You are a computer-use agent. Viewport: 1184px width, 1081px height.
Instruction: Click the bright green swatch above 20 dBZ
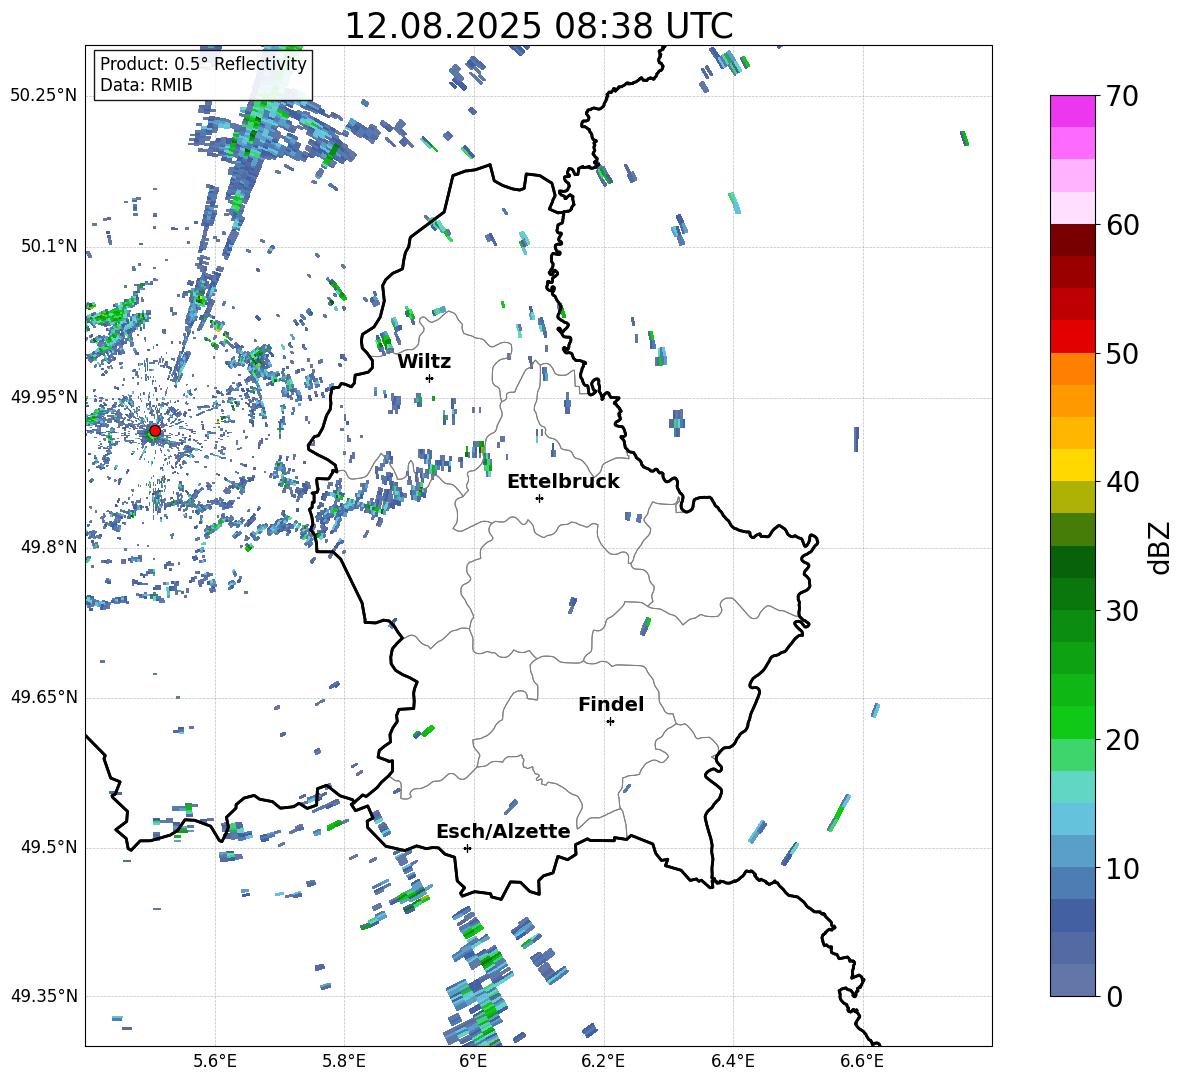pyautogui.click(x=1072, y=722)
